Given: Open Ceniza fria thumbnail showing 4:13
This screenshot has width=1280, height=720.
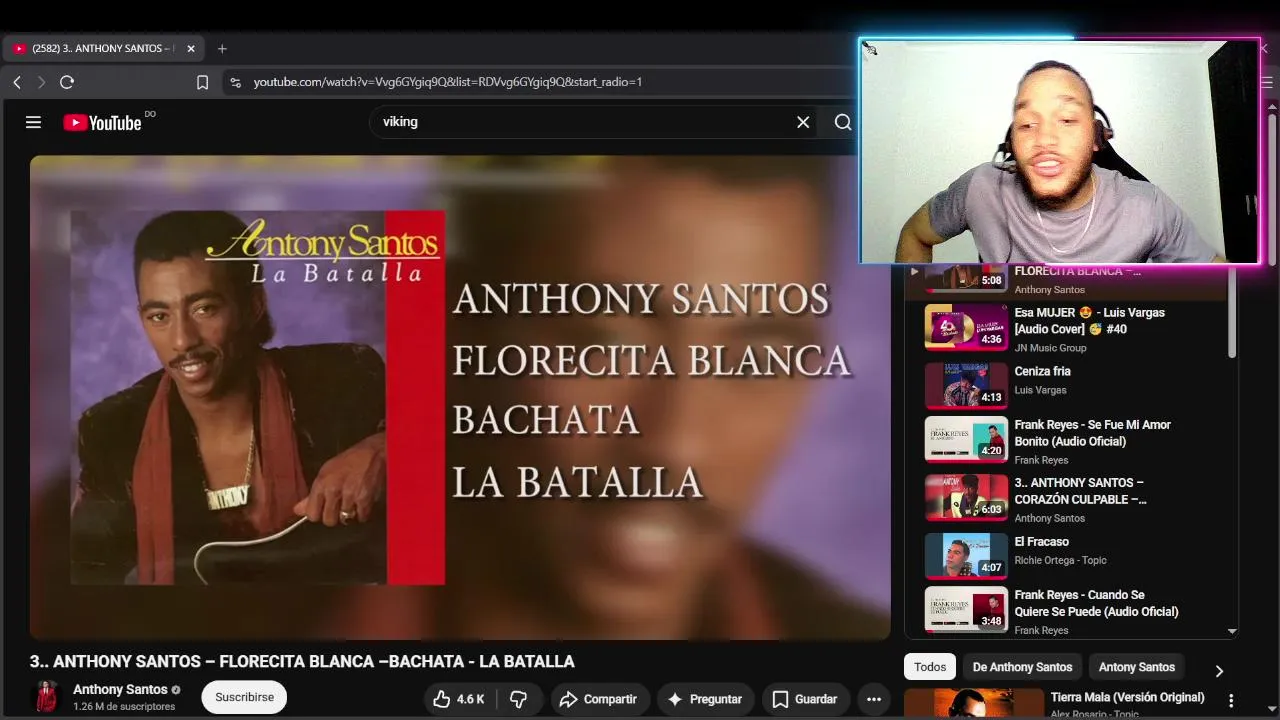Looking at the screenshot, I should 966,385.
